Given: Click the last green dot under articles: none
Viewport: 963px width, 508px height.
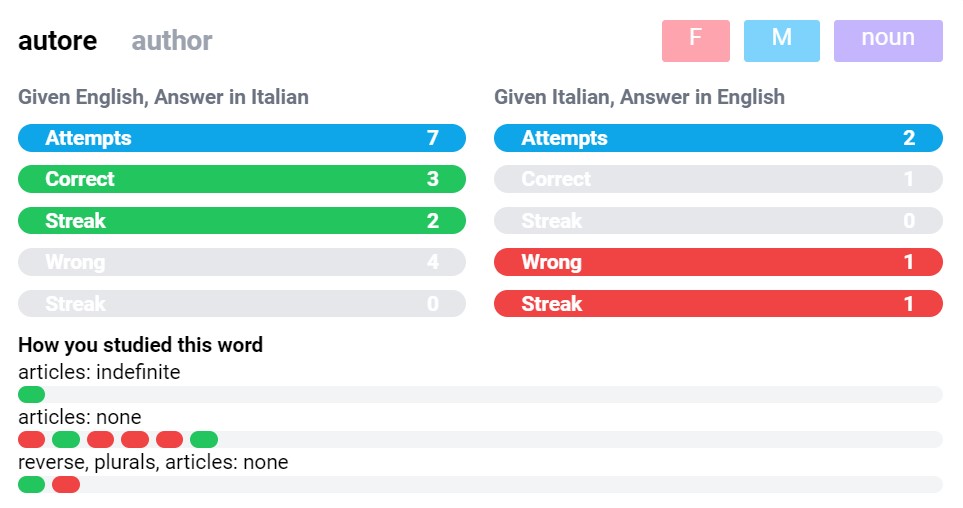Looking at the screenshot, I should (x=204, y=439).
